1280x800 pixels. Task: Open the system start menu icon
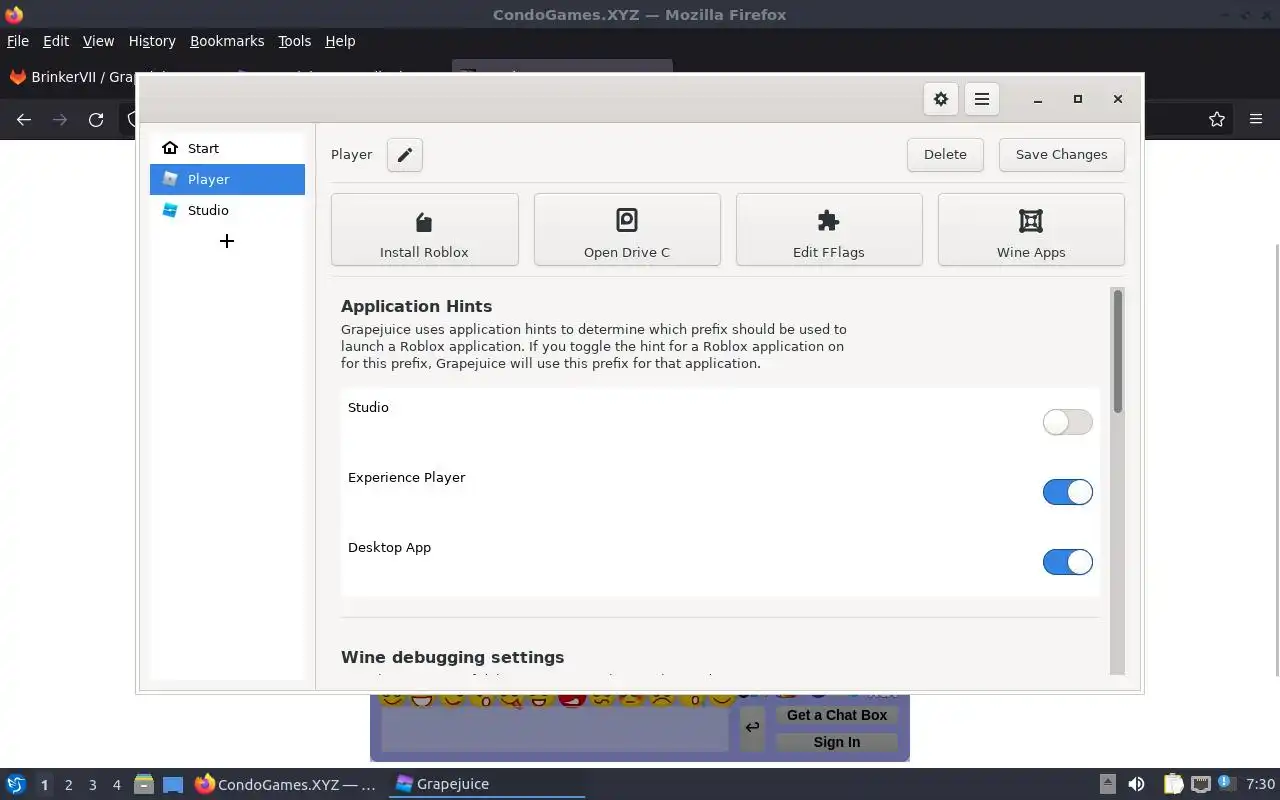pos(16,784)
